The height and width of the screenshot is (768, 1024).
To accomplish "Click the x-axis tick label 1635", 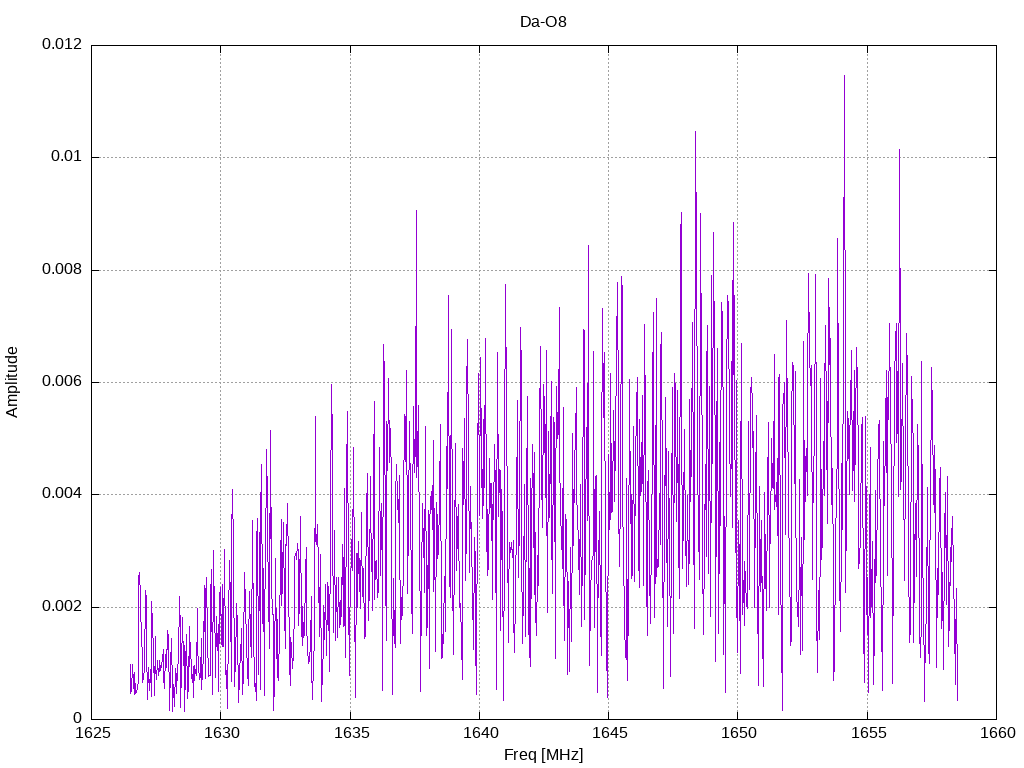I will coord(351,733).
